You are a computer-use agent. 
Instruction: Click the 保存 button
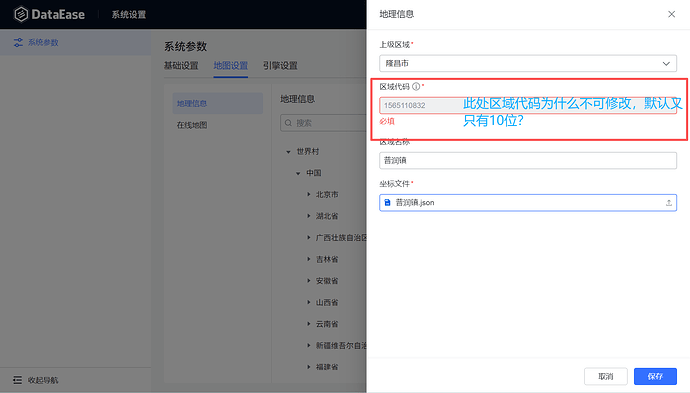pyautogui.click(x=655, y=376)
